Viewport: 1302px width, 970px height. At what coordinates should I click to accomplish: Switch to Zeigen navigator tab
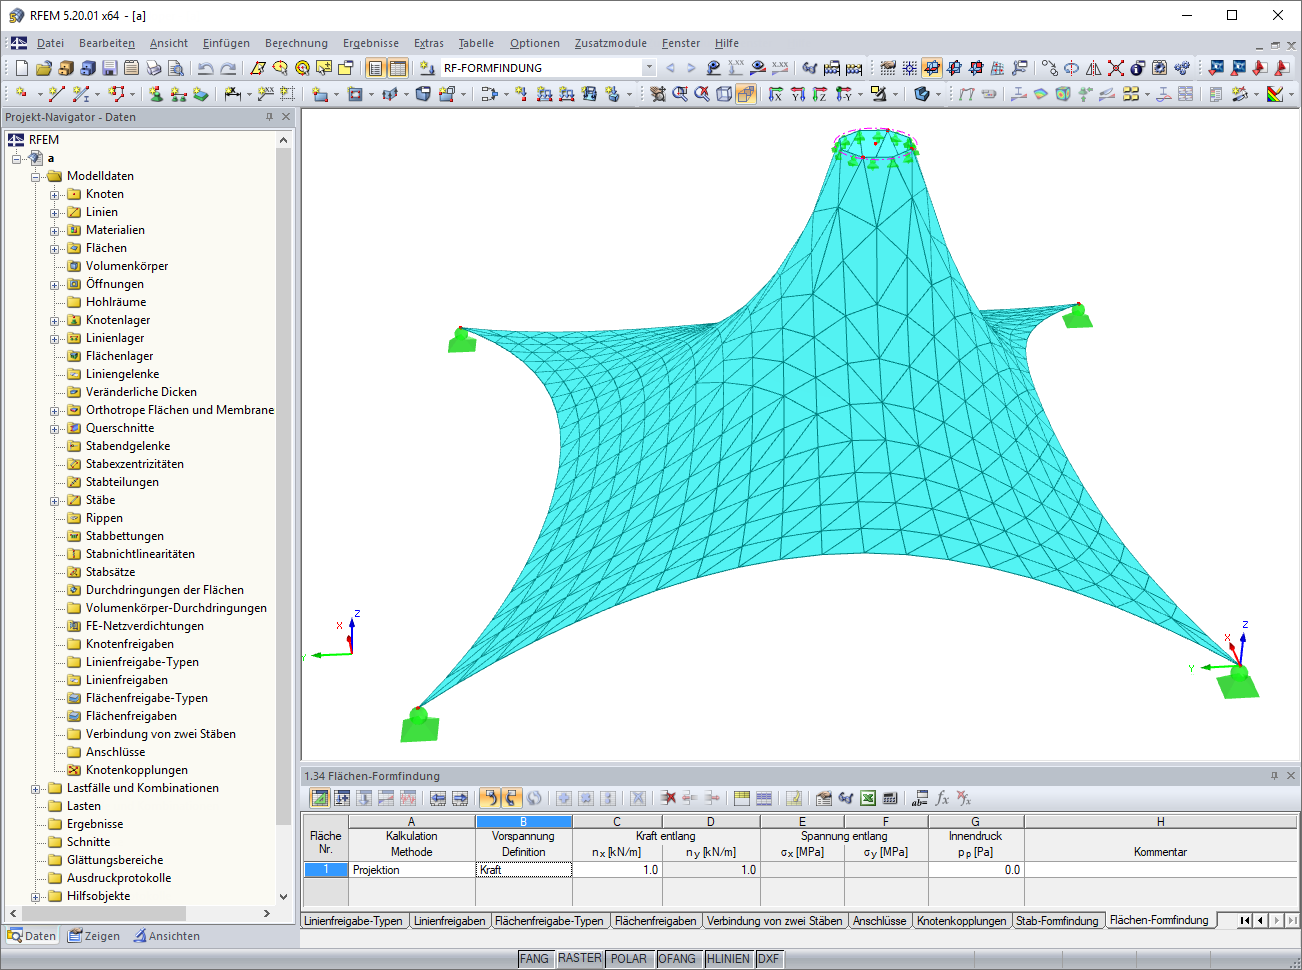[93, 936]
